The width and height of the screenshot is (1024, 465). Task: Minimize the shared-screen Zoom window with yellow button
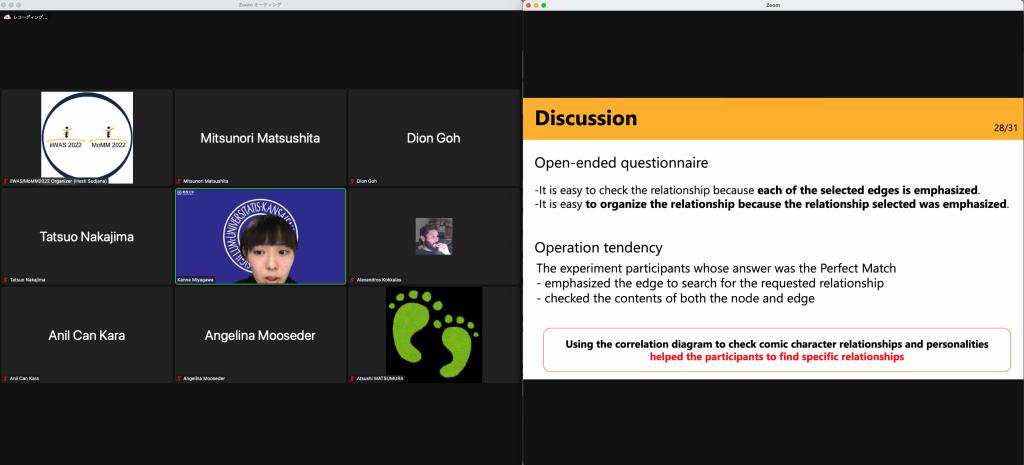coord(537,5)
